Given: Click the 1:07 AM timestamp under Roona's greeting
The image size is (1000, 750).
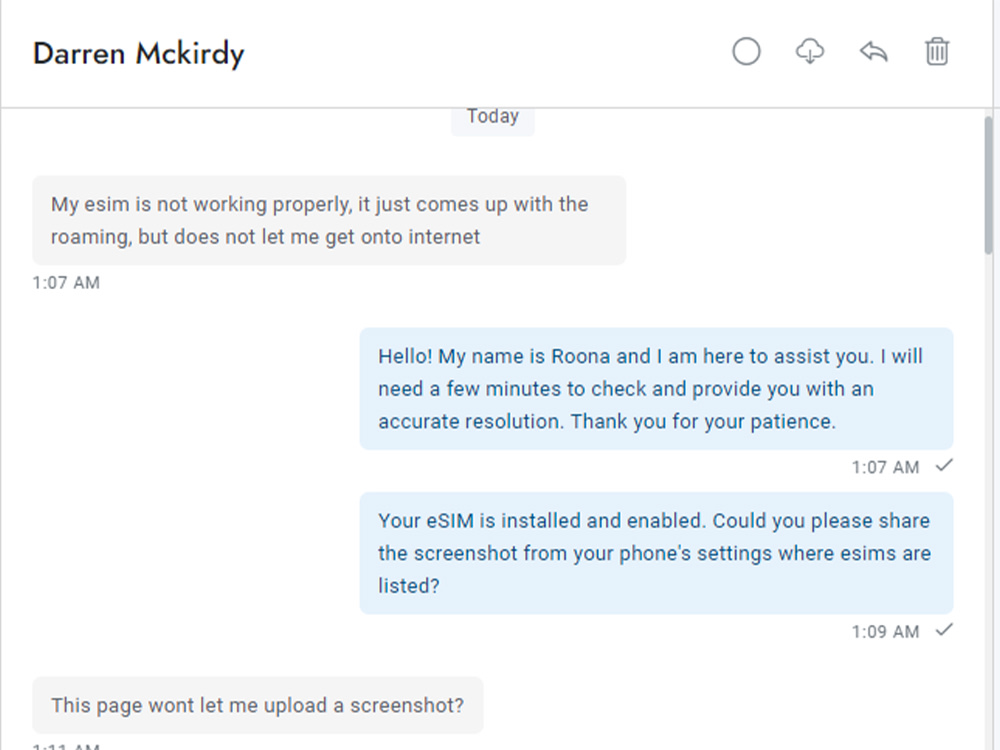Looking at the screenshot, I should (885, 467).
